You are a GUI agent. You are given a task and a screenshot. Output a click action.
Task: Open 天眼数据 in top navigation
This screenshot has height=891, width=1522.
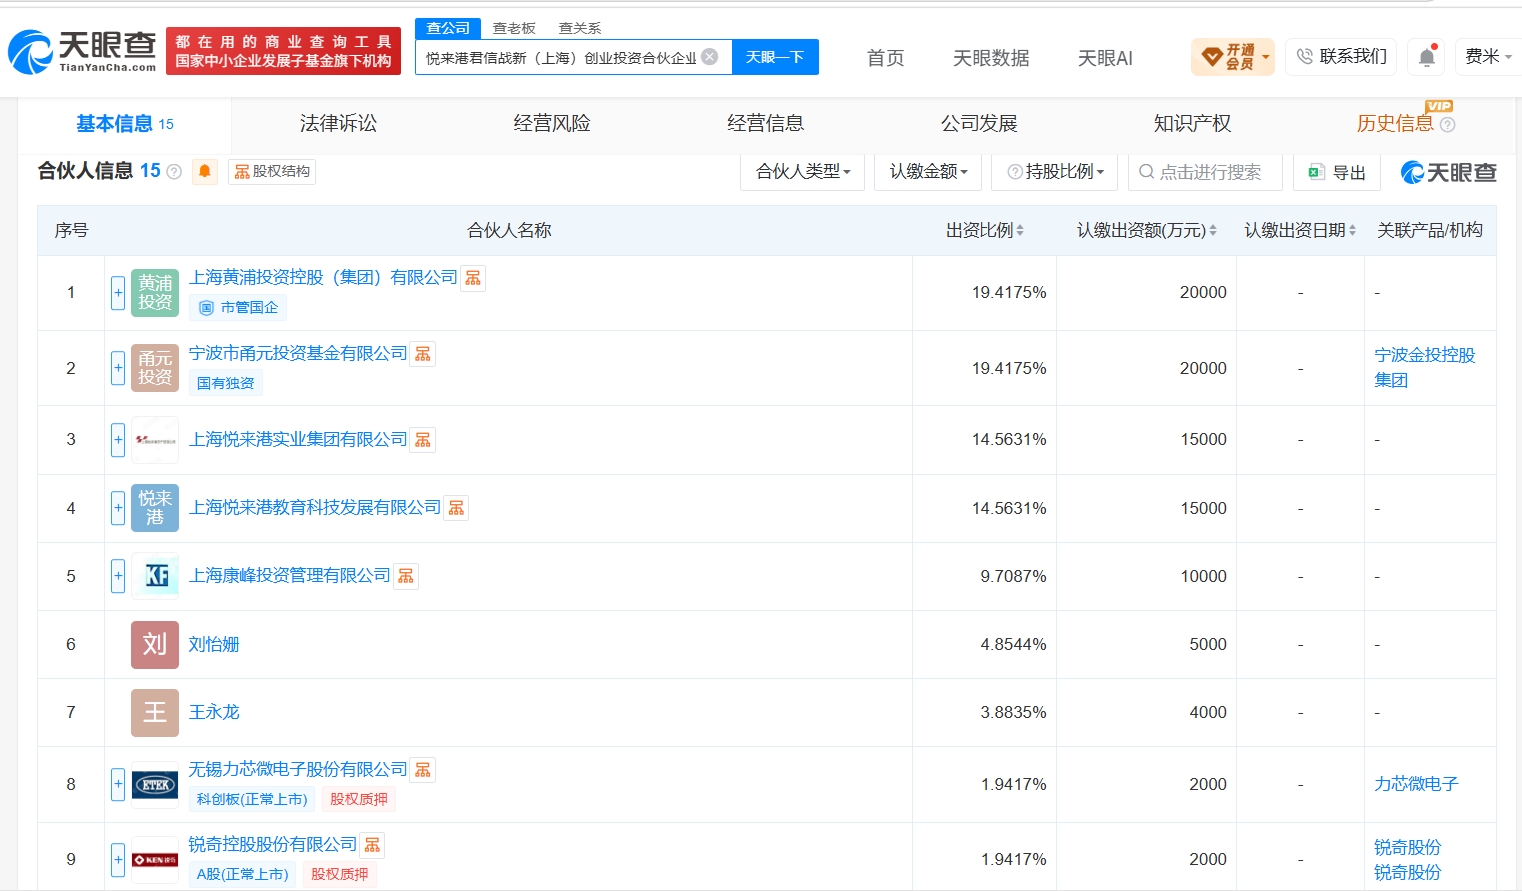[x=991, y=58]
